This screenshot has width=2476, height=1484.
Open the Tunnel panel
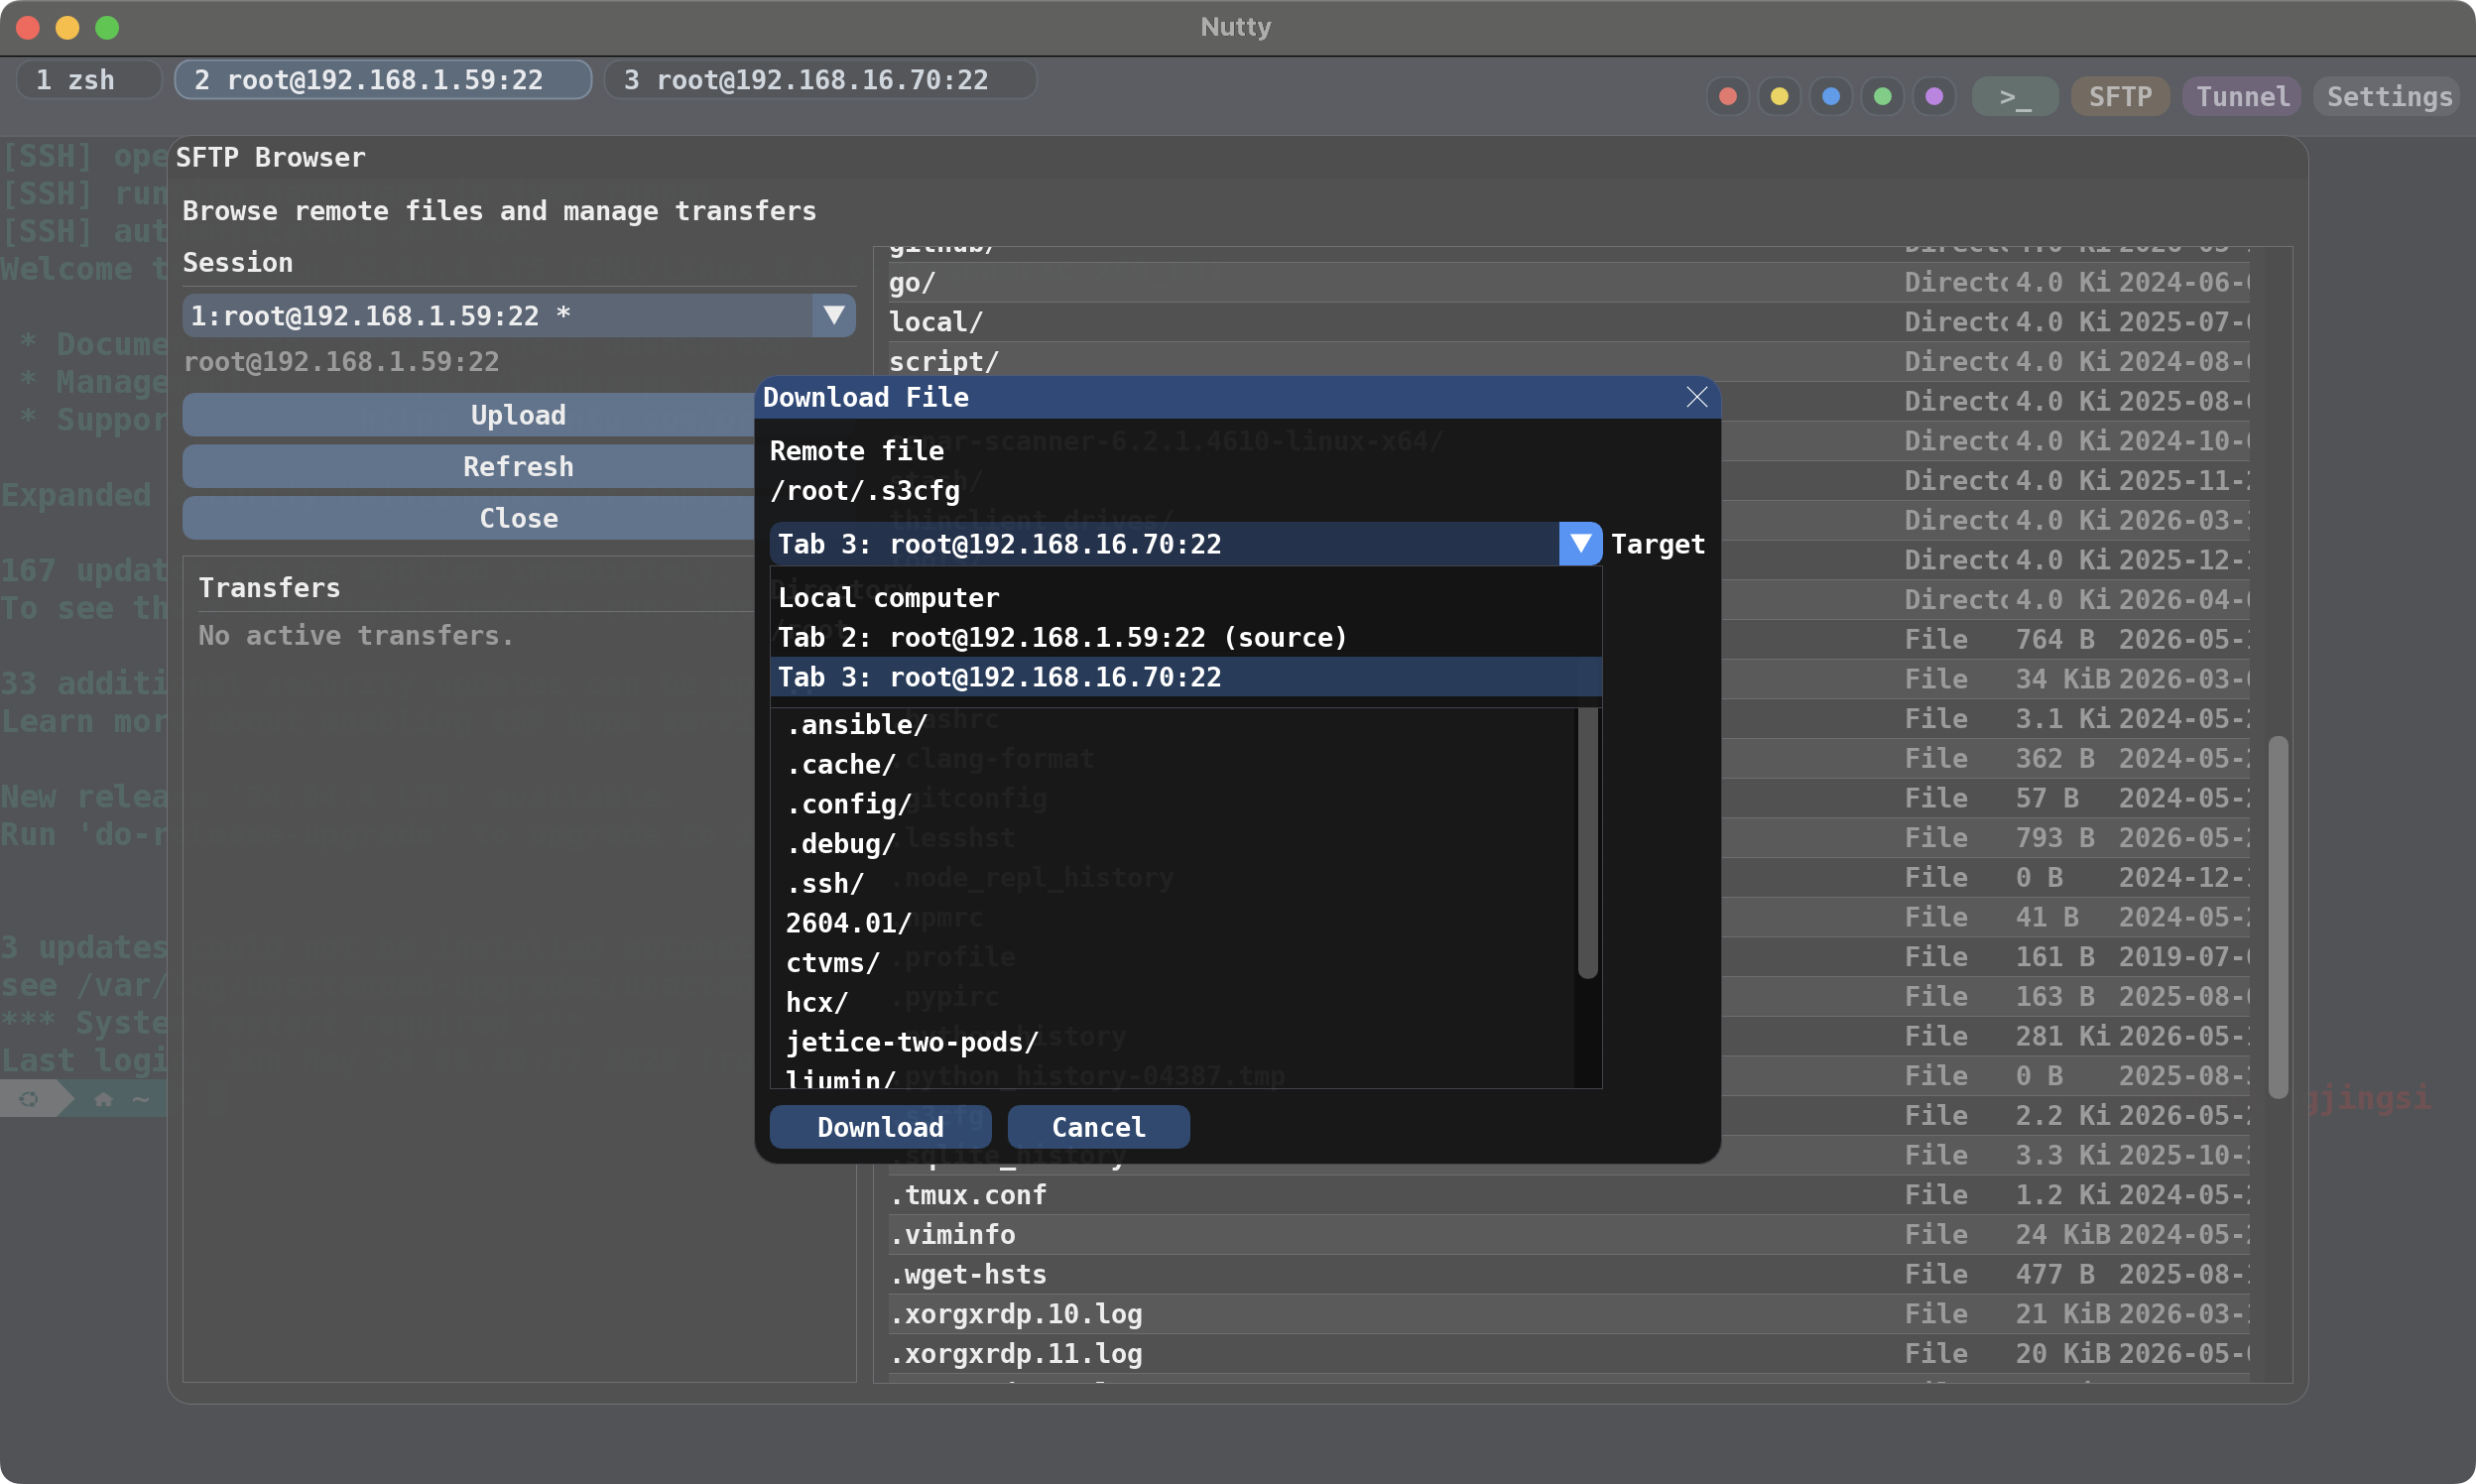pos(2242,96)
